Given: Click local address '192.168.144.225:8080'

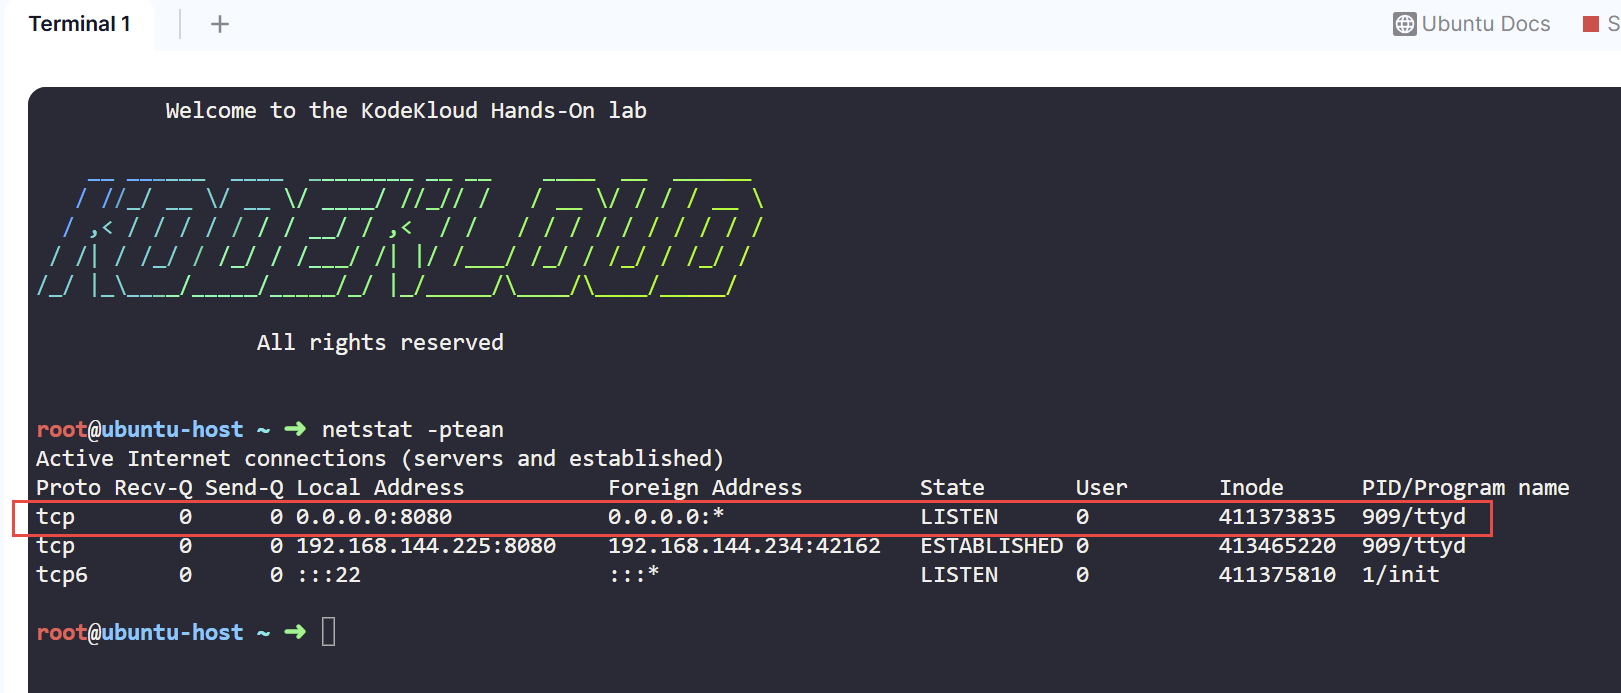Looking at the screenshot, I should pos(426,545).
